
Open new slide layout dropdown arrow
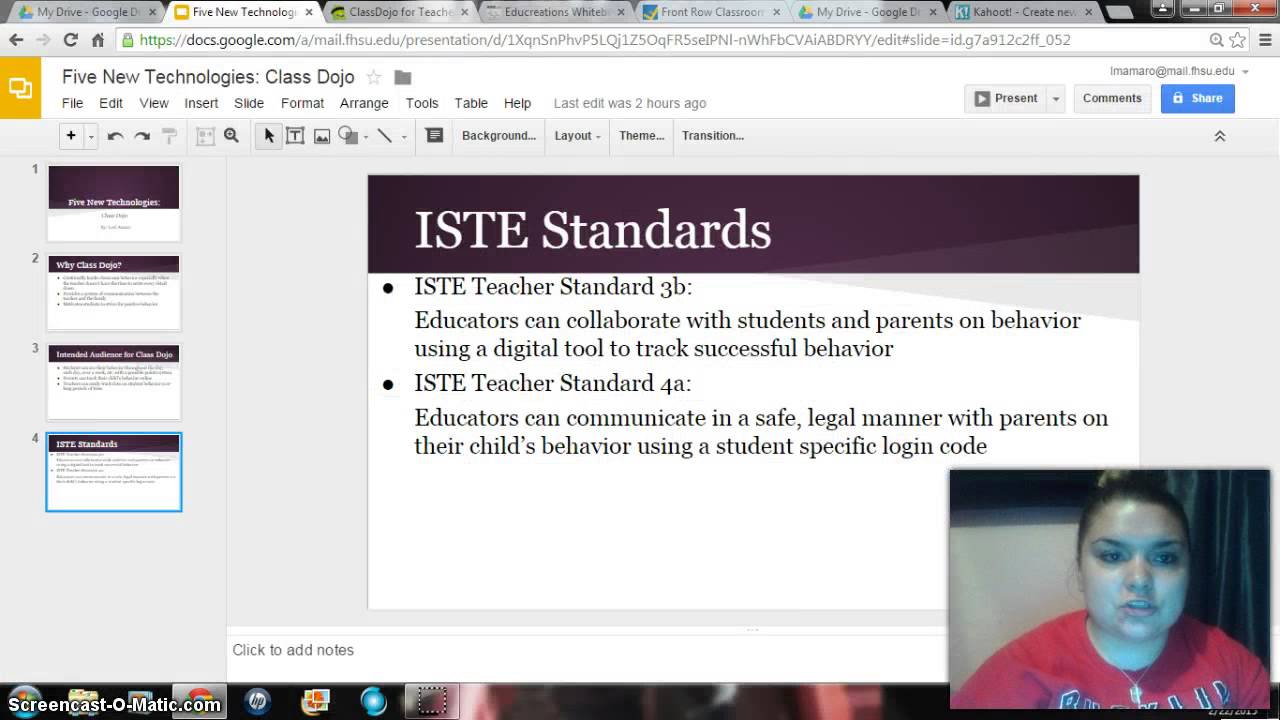[x=91, y=136]
